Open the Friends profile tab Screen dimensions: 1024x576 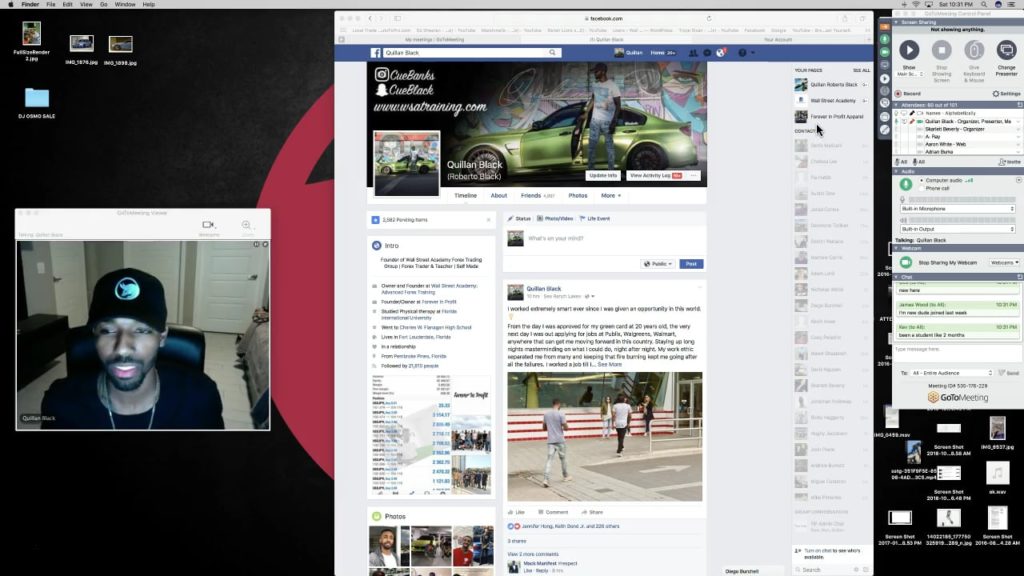(537, 195)
